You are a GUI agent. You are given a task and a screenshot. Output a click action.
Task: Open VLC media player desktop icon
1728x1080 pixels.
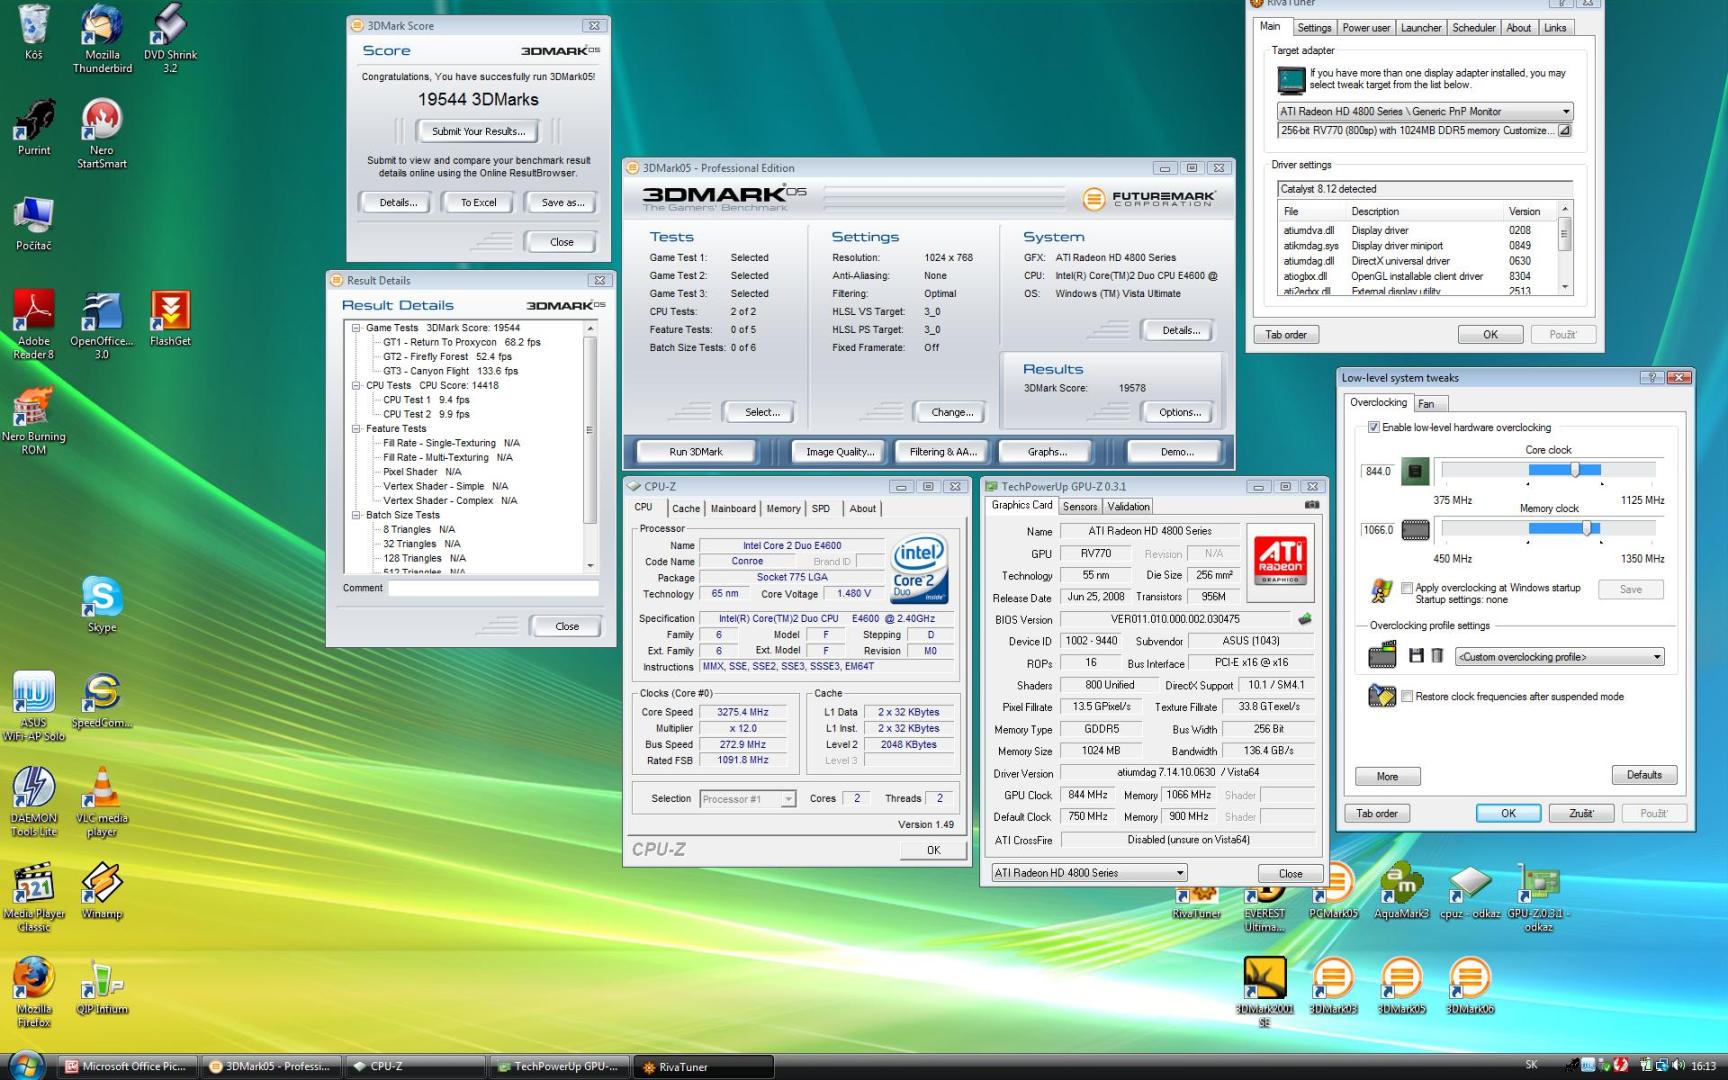pyautogui.click(x=102, y=802)
